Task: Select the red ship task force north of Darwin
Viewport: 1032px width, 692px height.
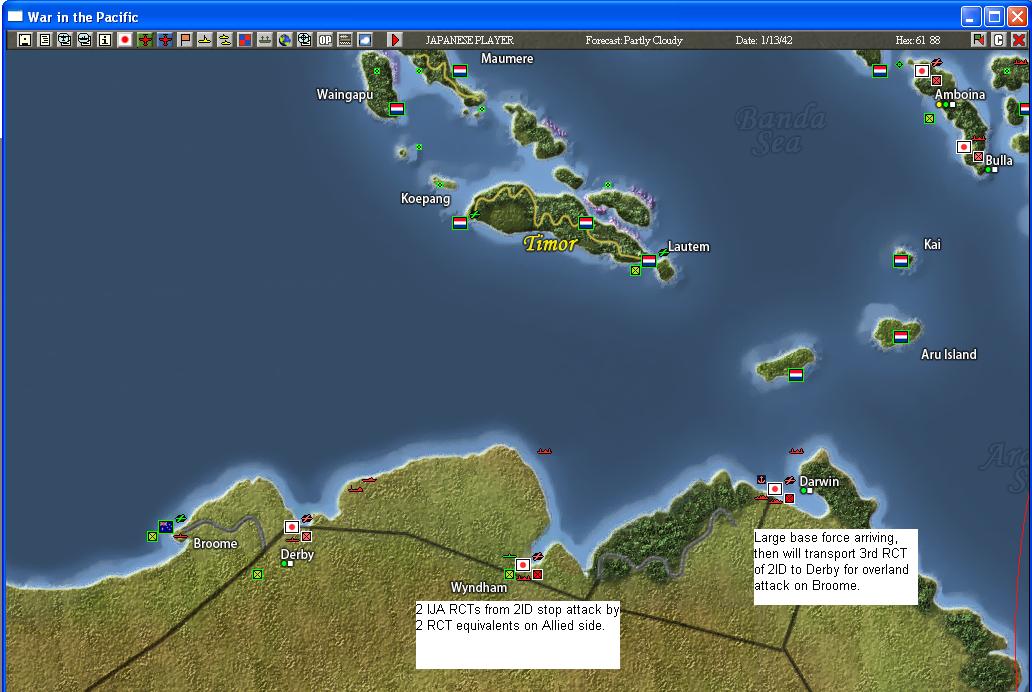Action: tap(796, 451)
